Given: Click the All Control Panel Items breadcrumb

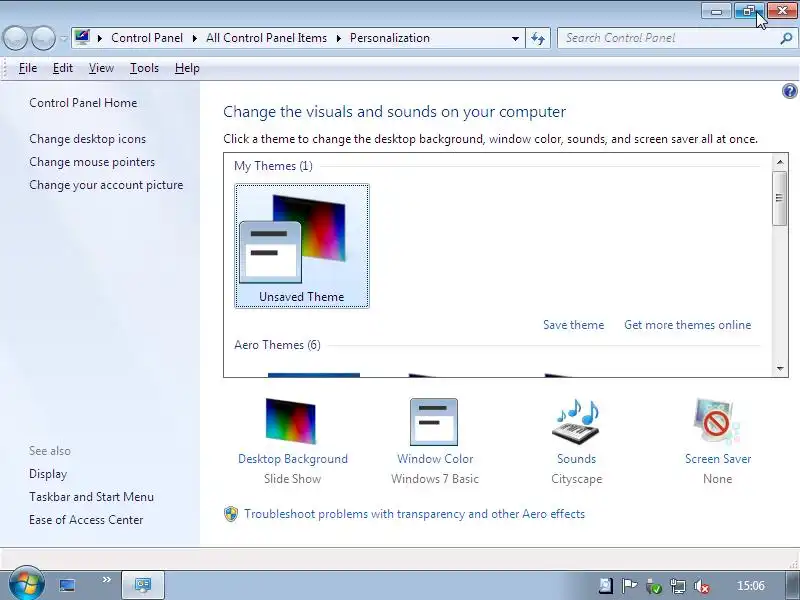Looking at the screenshot, I should click(266, 38).
